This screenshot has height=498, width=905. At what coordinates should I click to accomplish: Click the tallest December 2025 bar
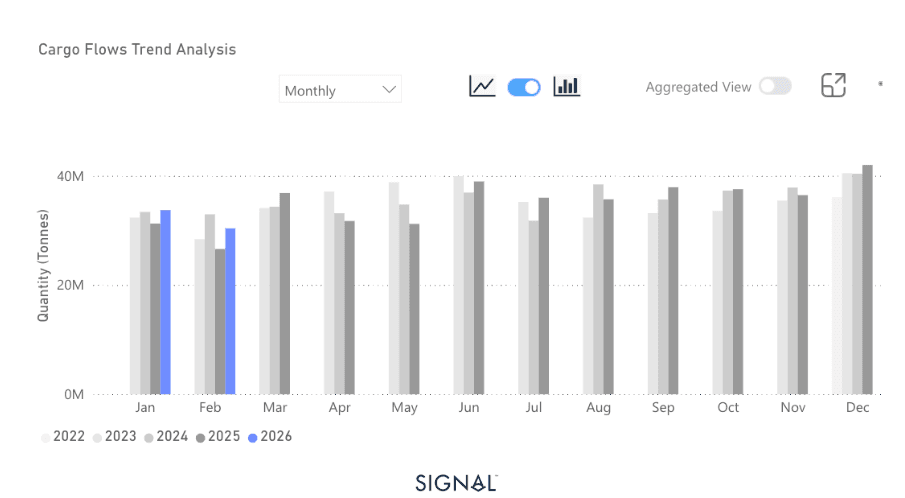click(867, 280)
